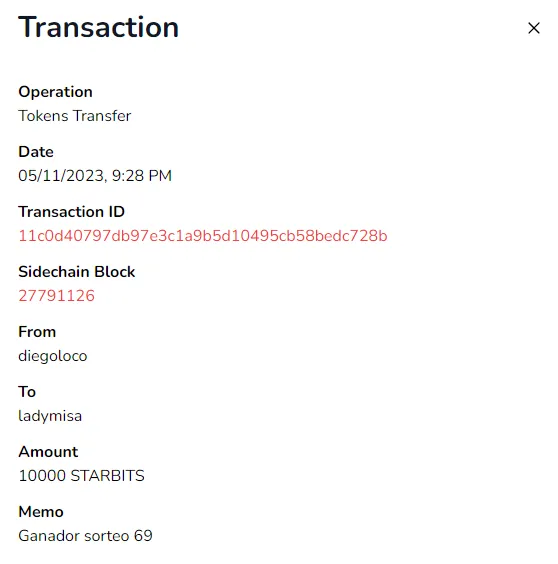Click the date value 05/11/2023, 9:28 PM
Image resolution: width=558 pixels, height=564 pixels.
[x=95, y=176]
